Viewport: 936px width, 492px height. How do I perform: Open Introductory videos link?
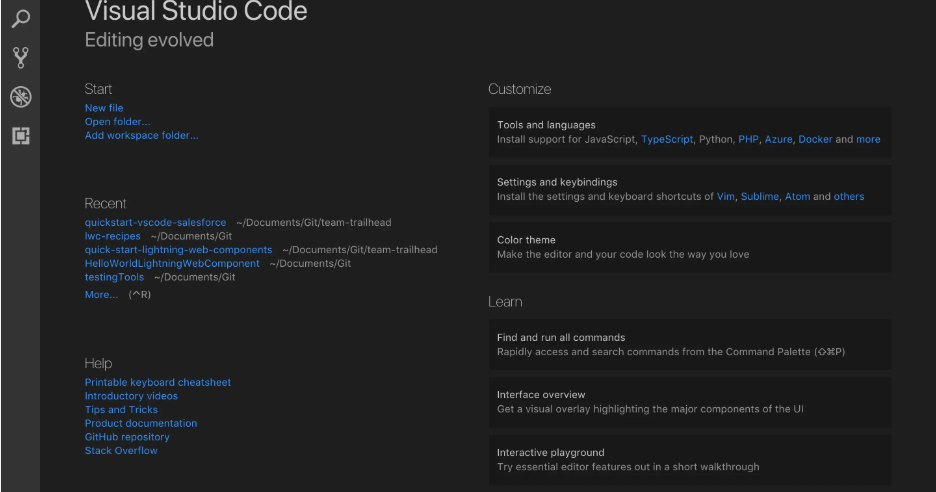tap(131, 396)
